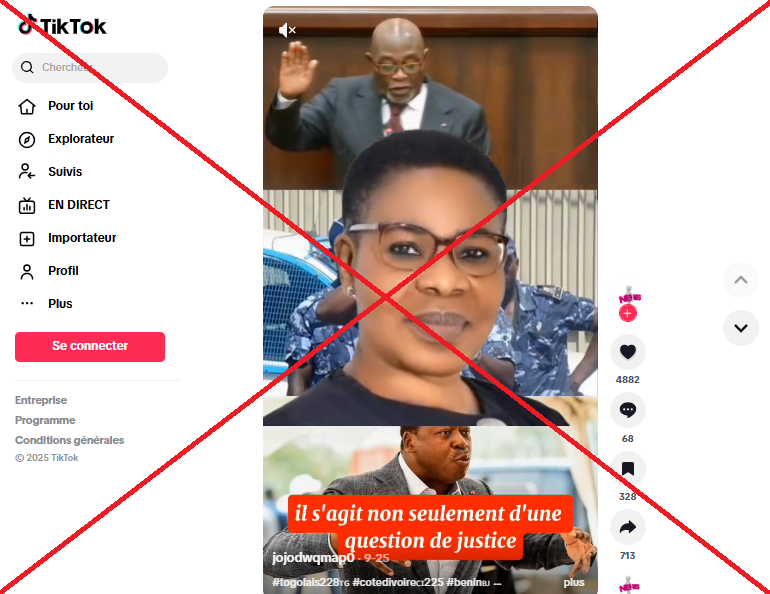Click Se connecter button
770x594 pixels.
point(90,347)
